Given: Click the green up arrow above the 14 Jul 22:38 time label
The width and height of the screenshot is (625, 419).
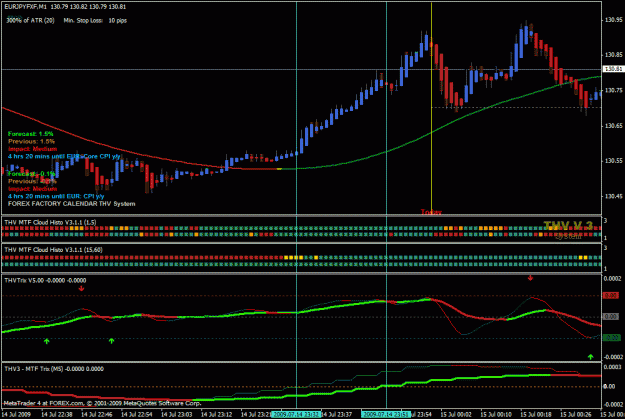Looking at the screenshot, I should [47, 341].
